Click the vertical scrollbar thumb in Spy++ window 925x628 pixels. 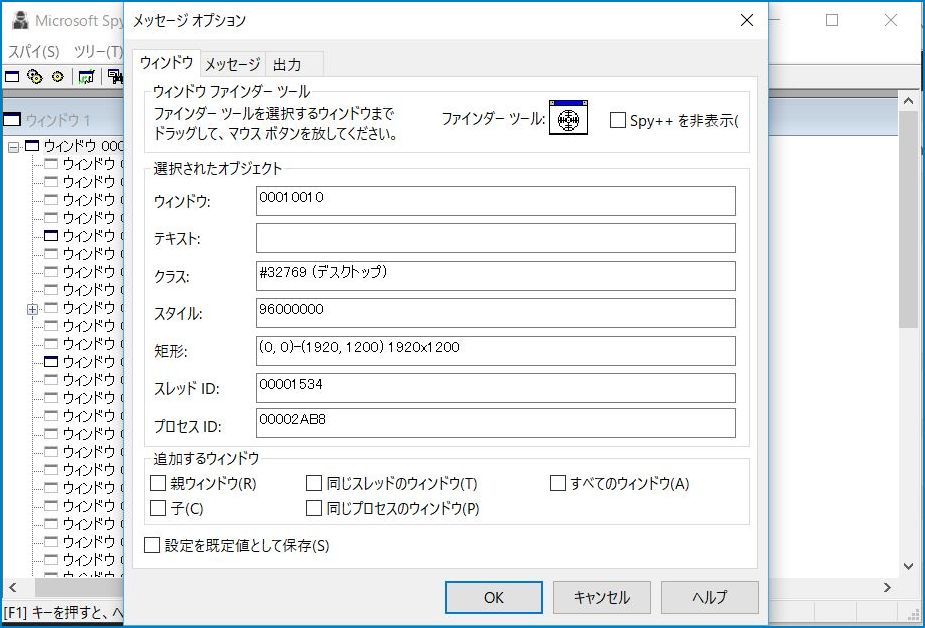(x=908, y=218)
